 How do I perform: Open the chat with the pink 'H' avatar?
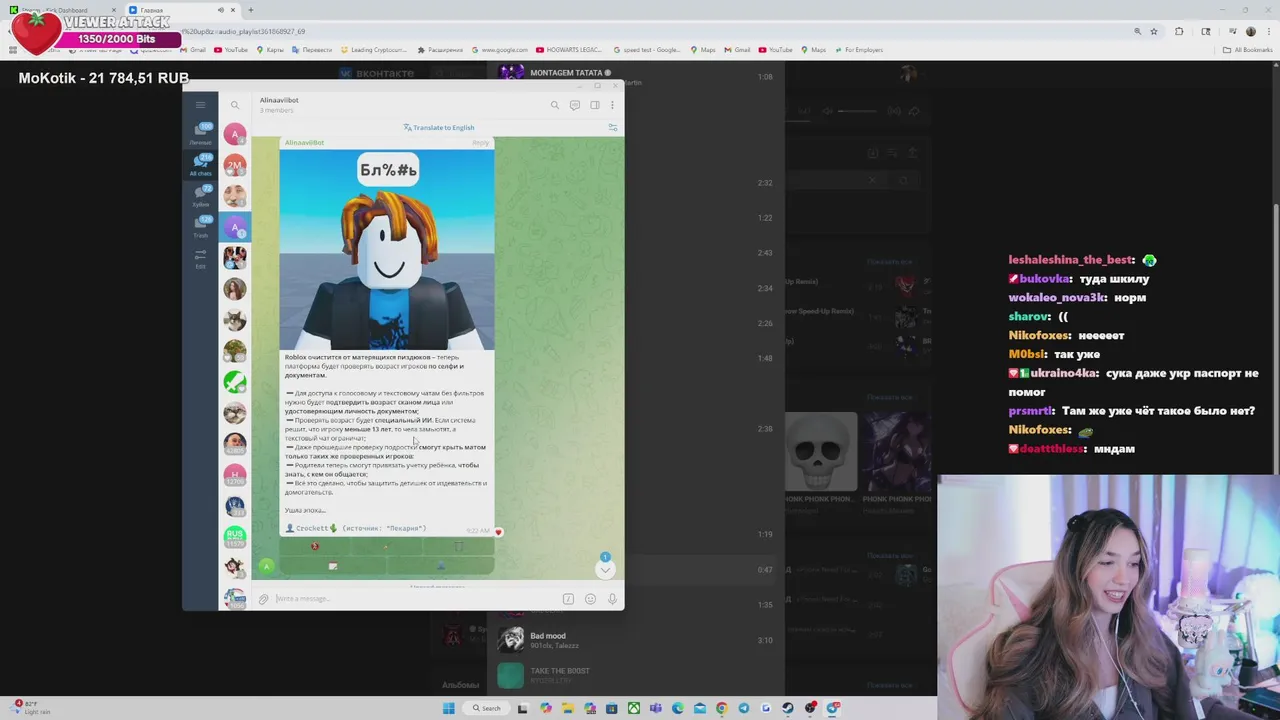(235, 475)
